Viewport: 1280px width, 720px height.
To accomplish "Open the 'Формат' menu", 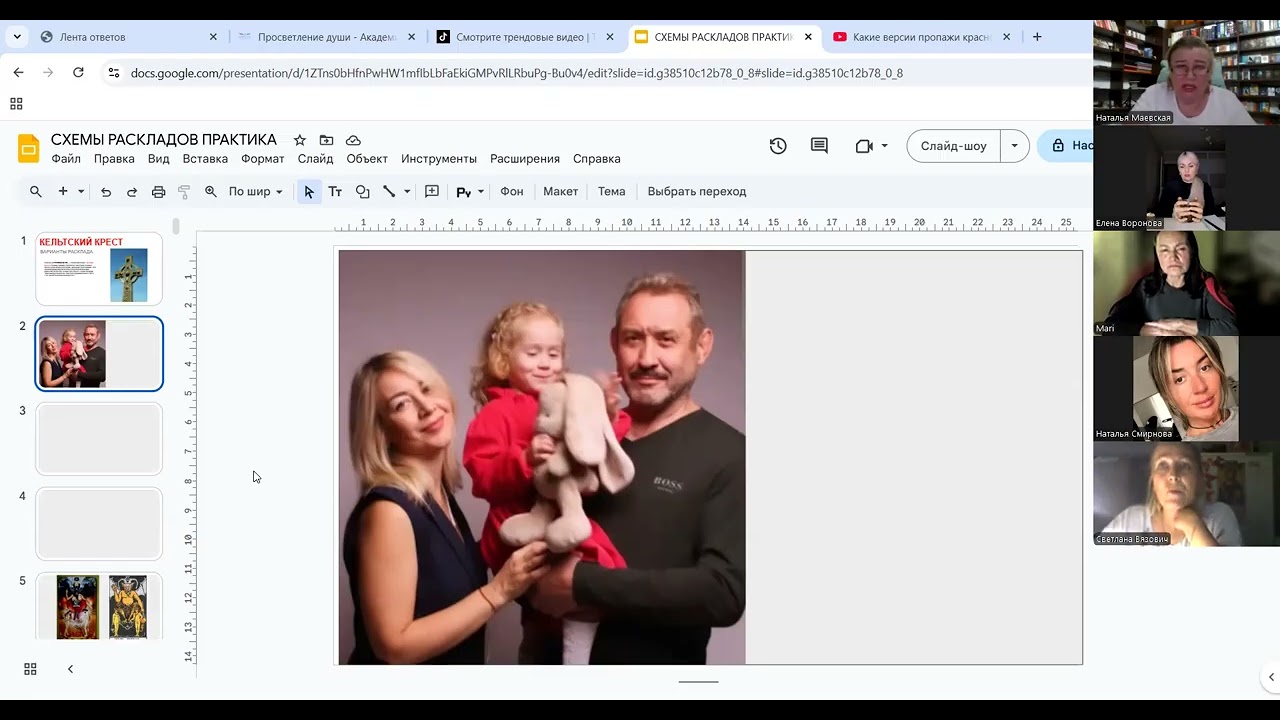I will (x=263, y=159).
